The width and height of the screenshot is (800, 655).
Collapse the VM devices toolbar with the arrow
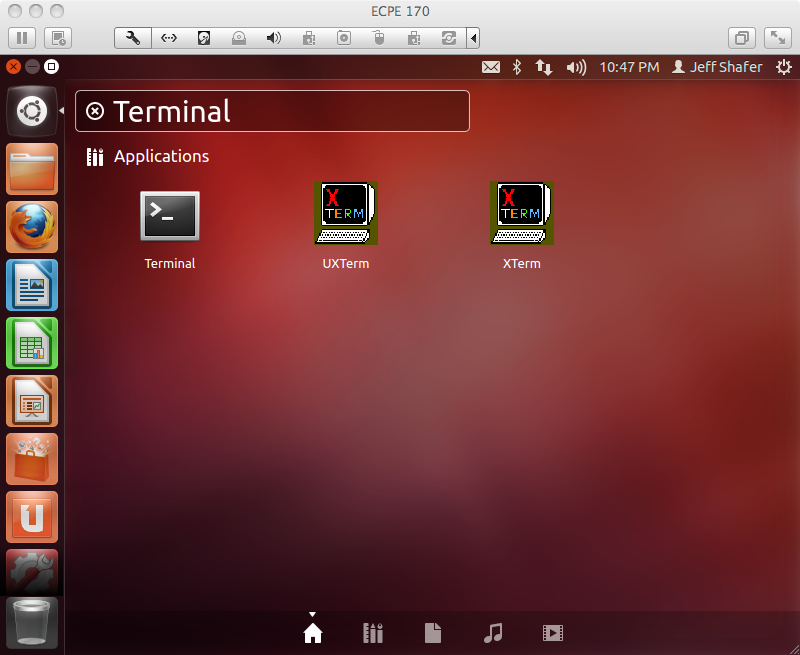(473, 38)
